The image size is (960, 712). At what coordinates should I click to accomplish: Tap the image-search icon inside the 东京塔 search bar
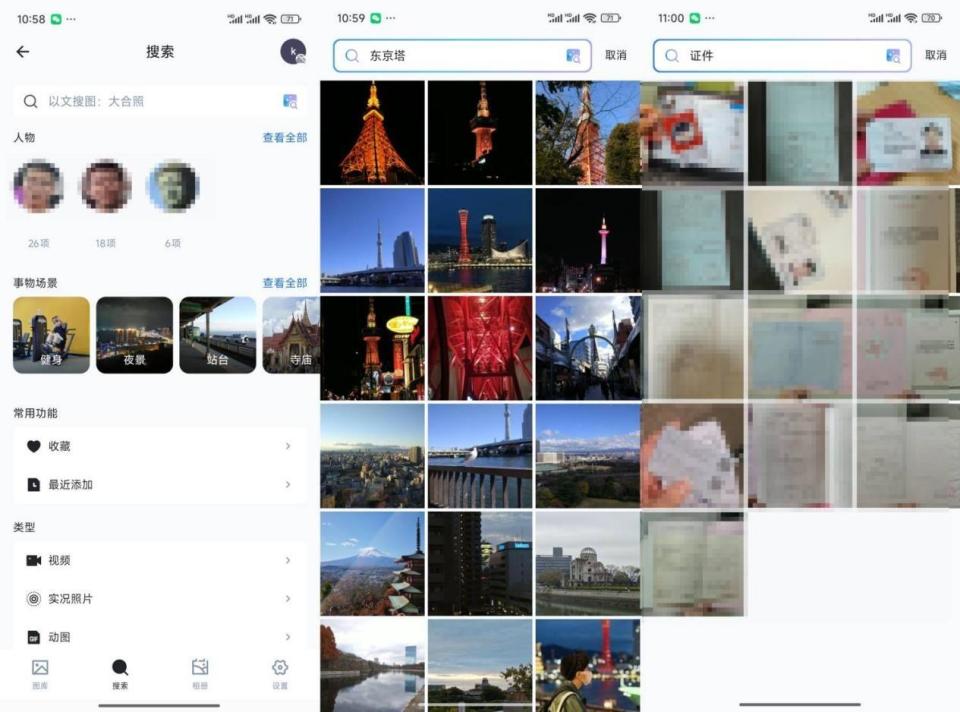coord(573,56)
